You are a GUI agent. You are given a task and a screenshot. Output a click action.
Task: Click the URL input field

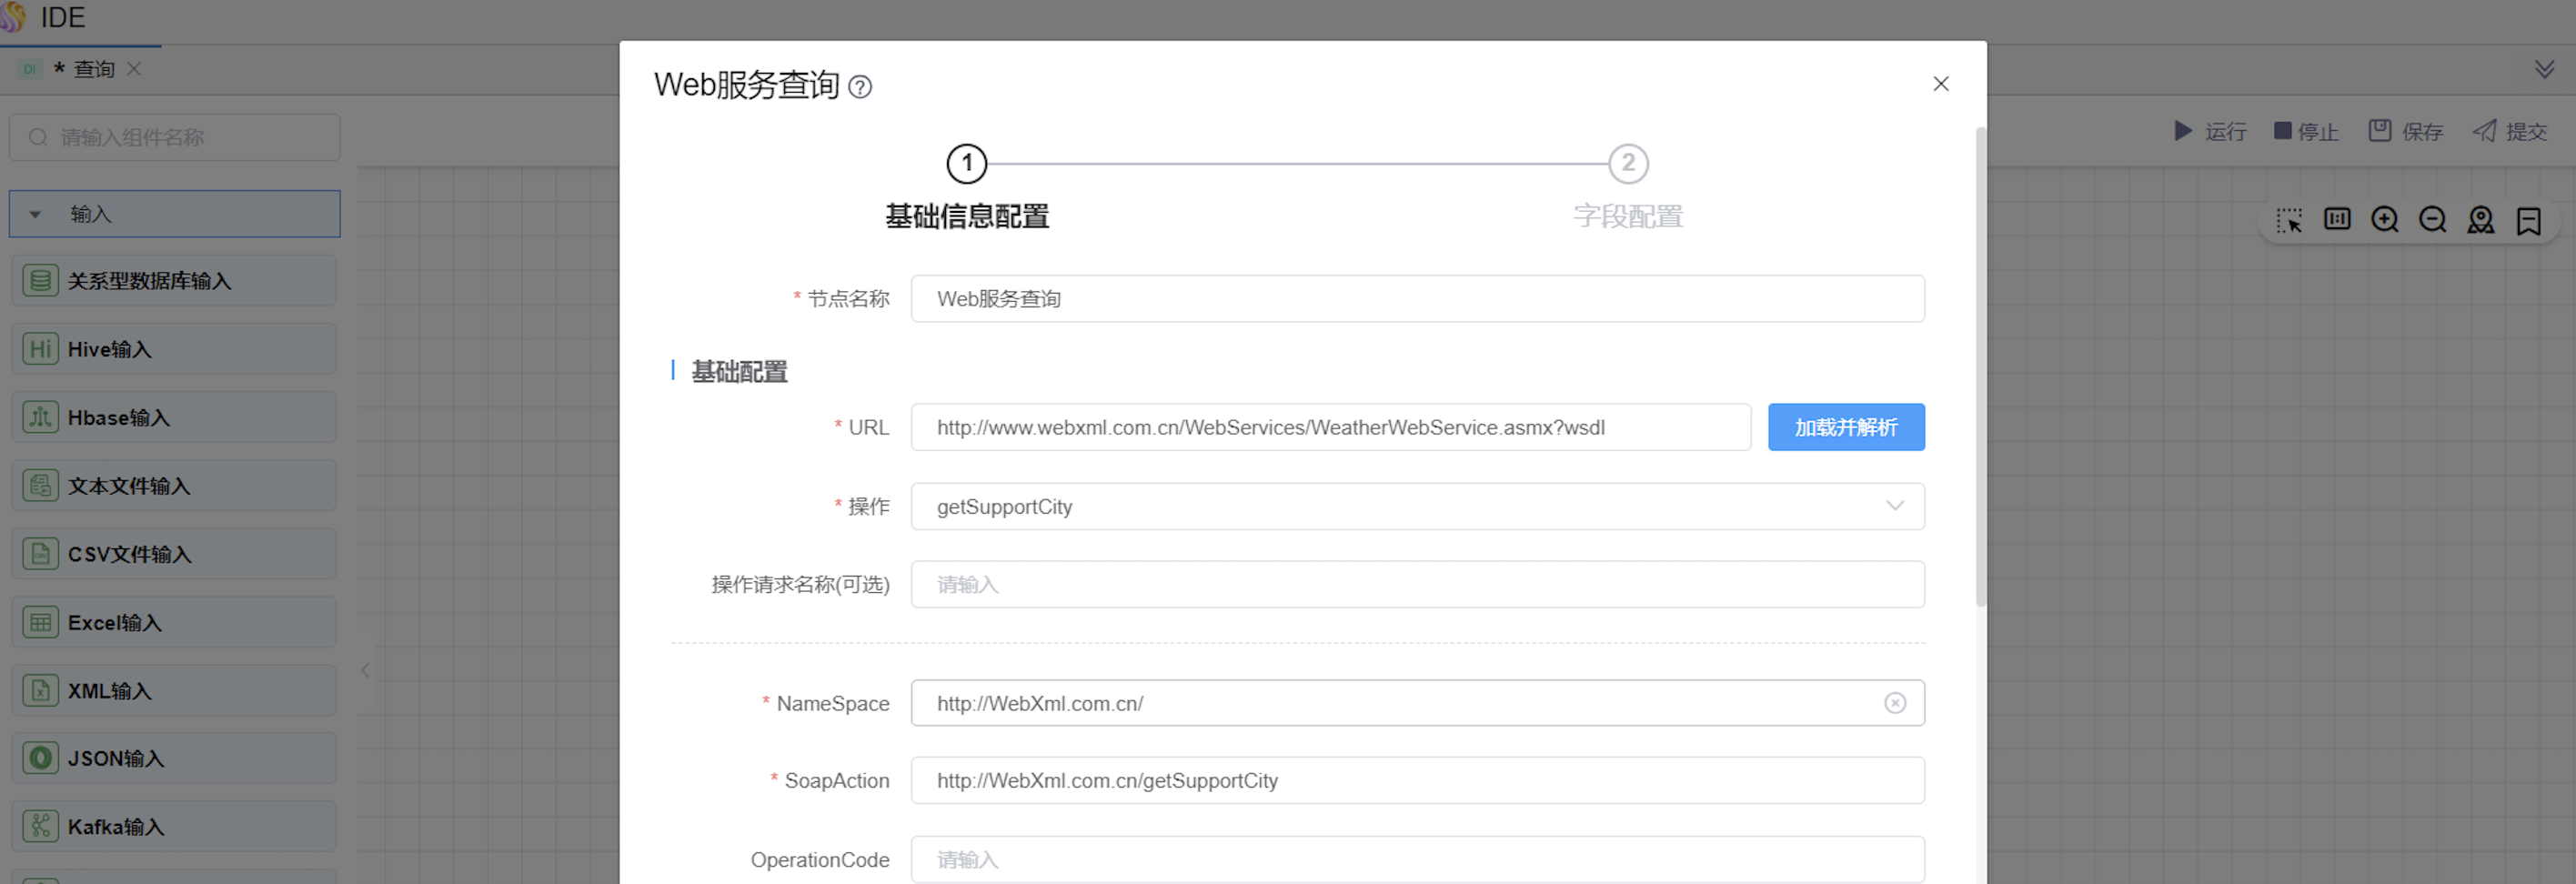[1330, 428]
